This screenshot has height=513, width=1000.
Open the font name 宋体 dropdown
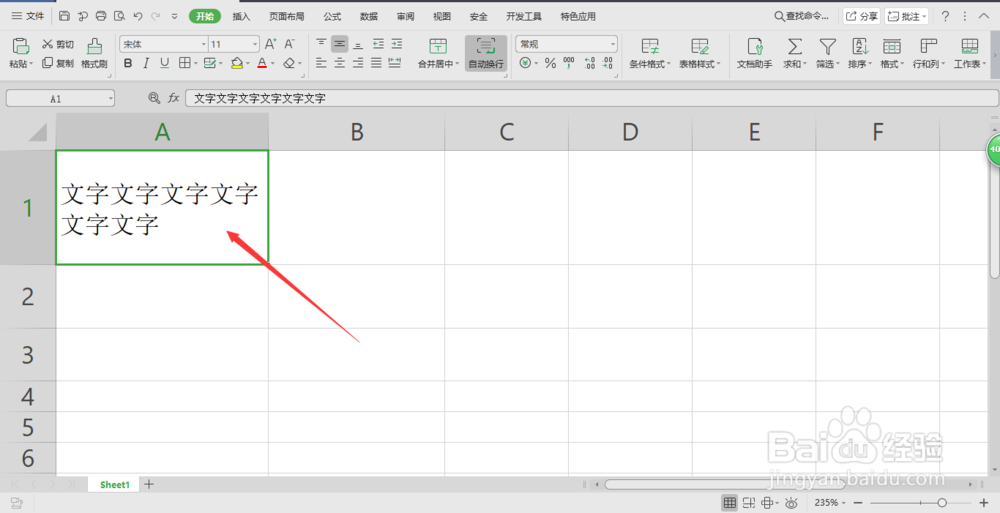204,44
